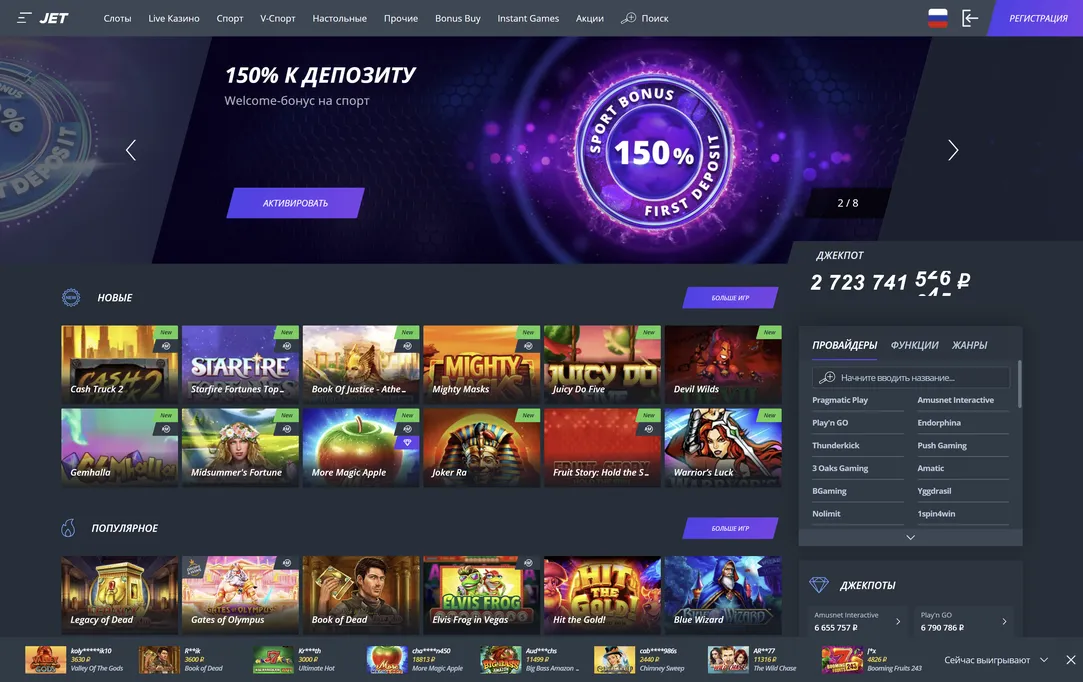The image size is (1083, 682).
Task: Click the flame icon beside Популярное
Action: click(68, 528)
